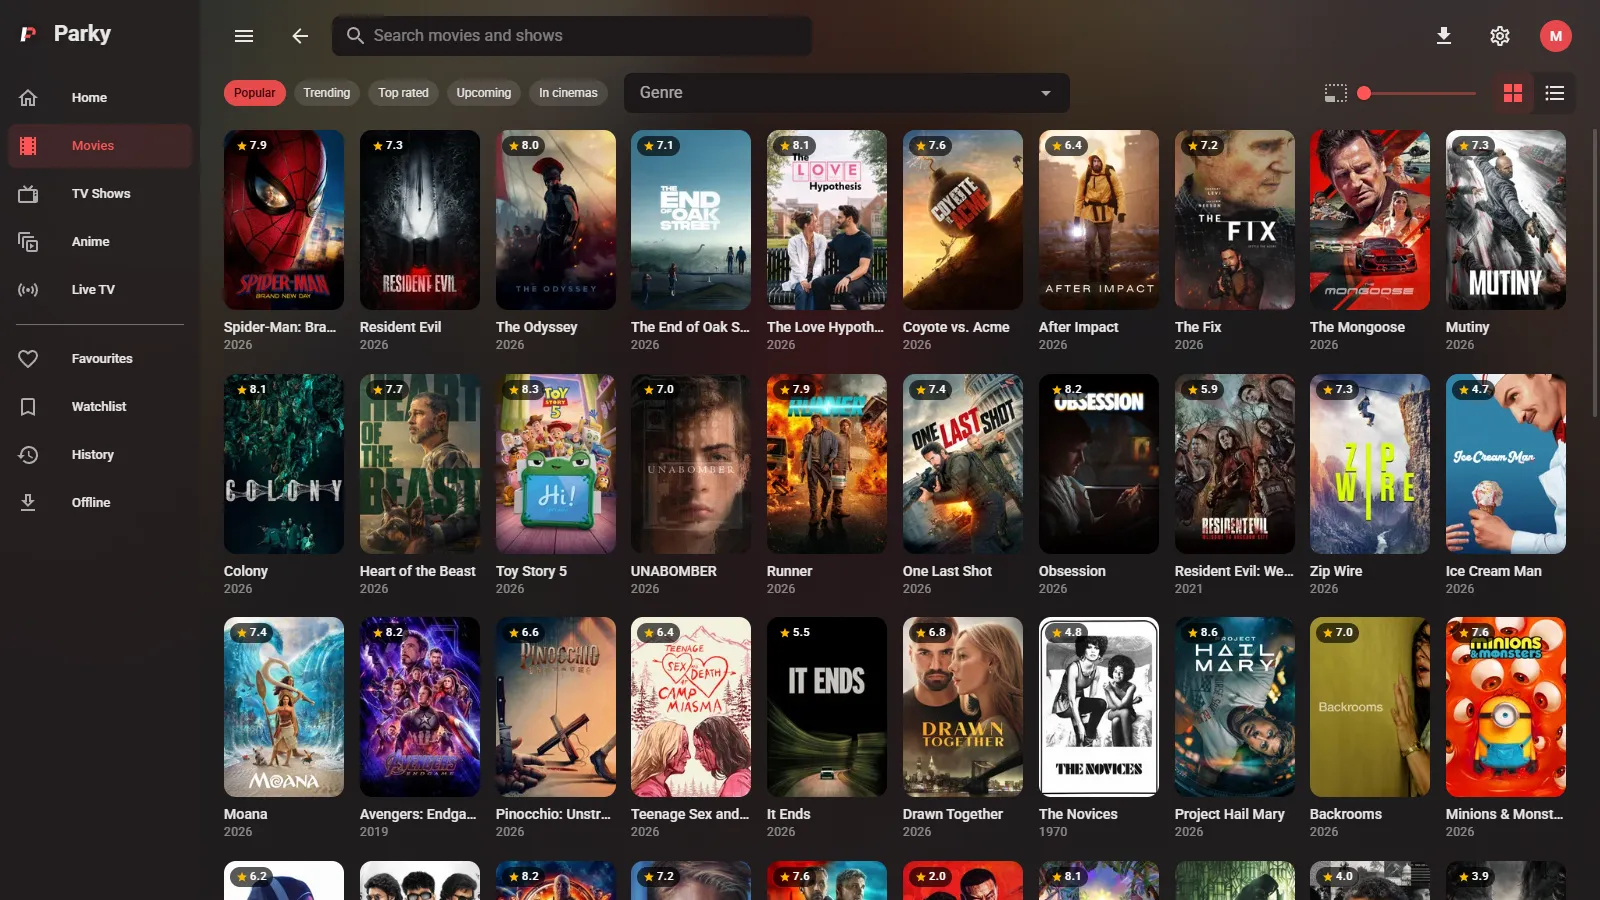Expand the Genre dropdown arrow

tap(1046, 93)
